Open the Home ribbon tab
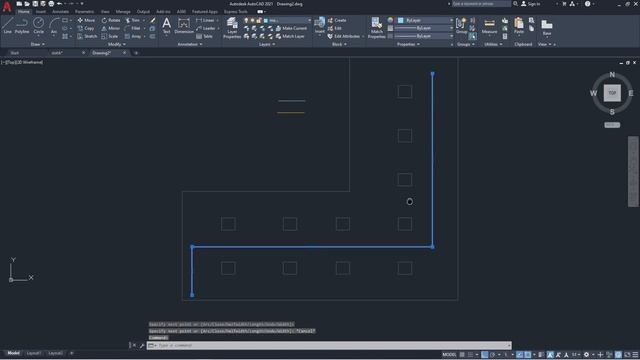640x360 pixels. tap(24, 12)
